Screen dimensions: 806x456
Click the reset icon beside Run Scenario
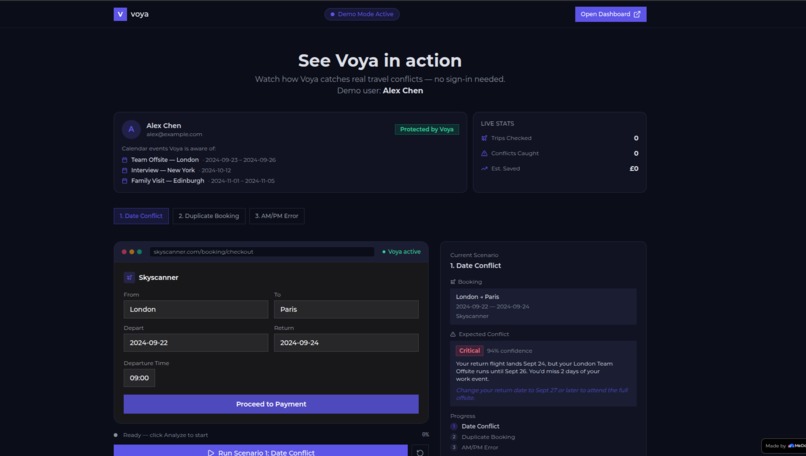click(x=420, y=452)
